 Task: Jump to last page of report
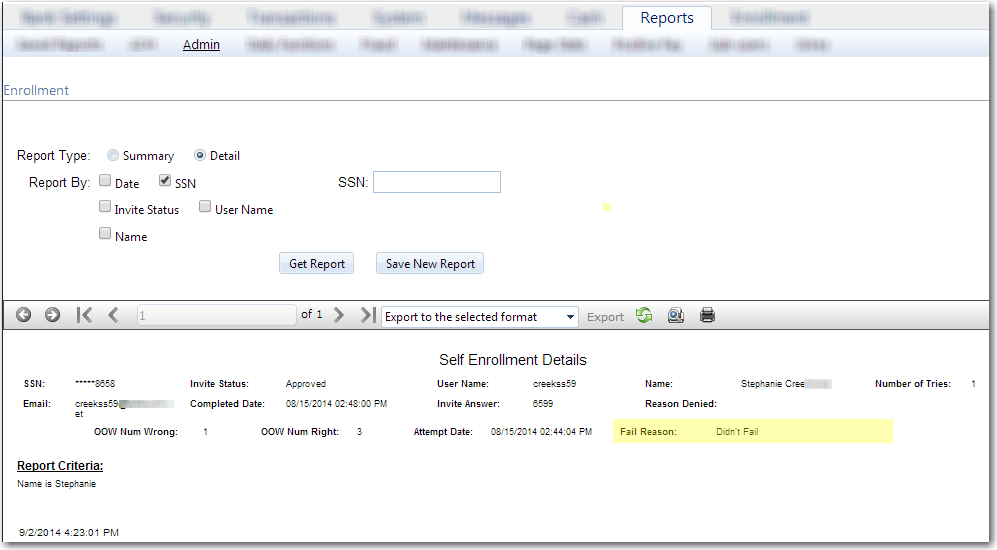(367, 315)
